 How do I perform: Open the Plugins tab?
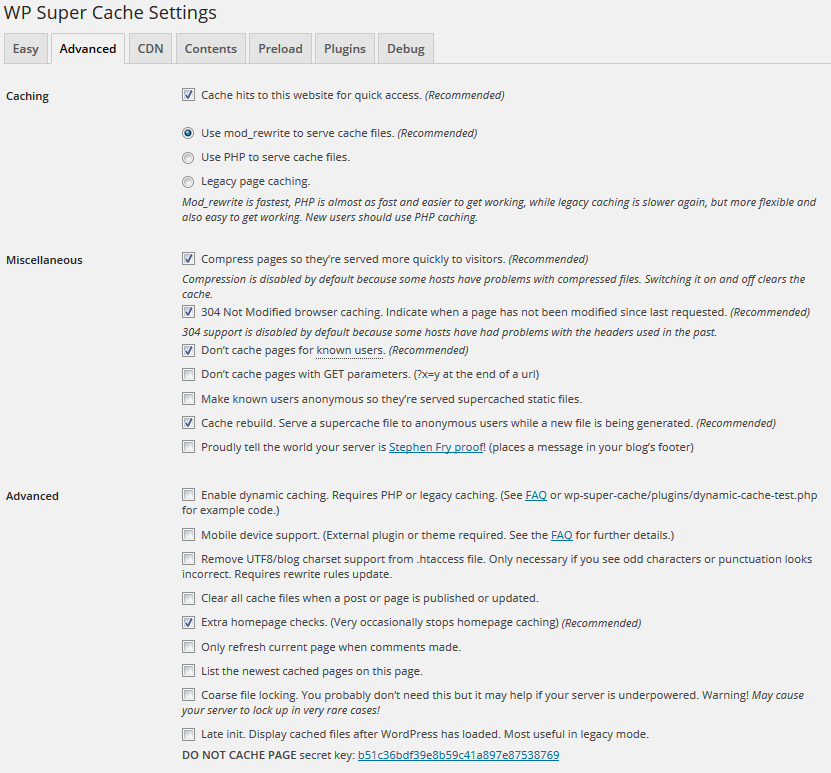(x=345, y=49)
